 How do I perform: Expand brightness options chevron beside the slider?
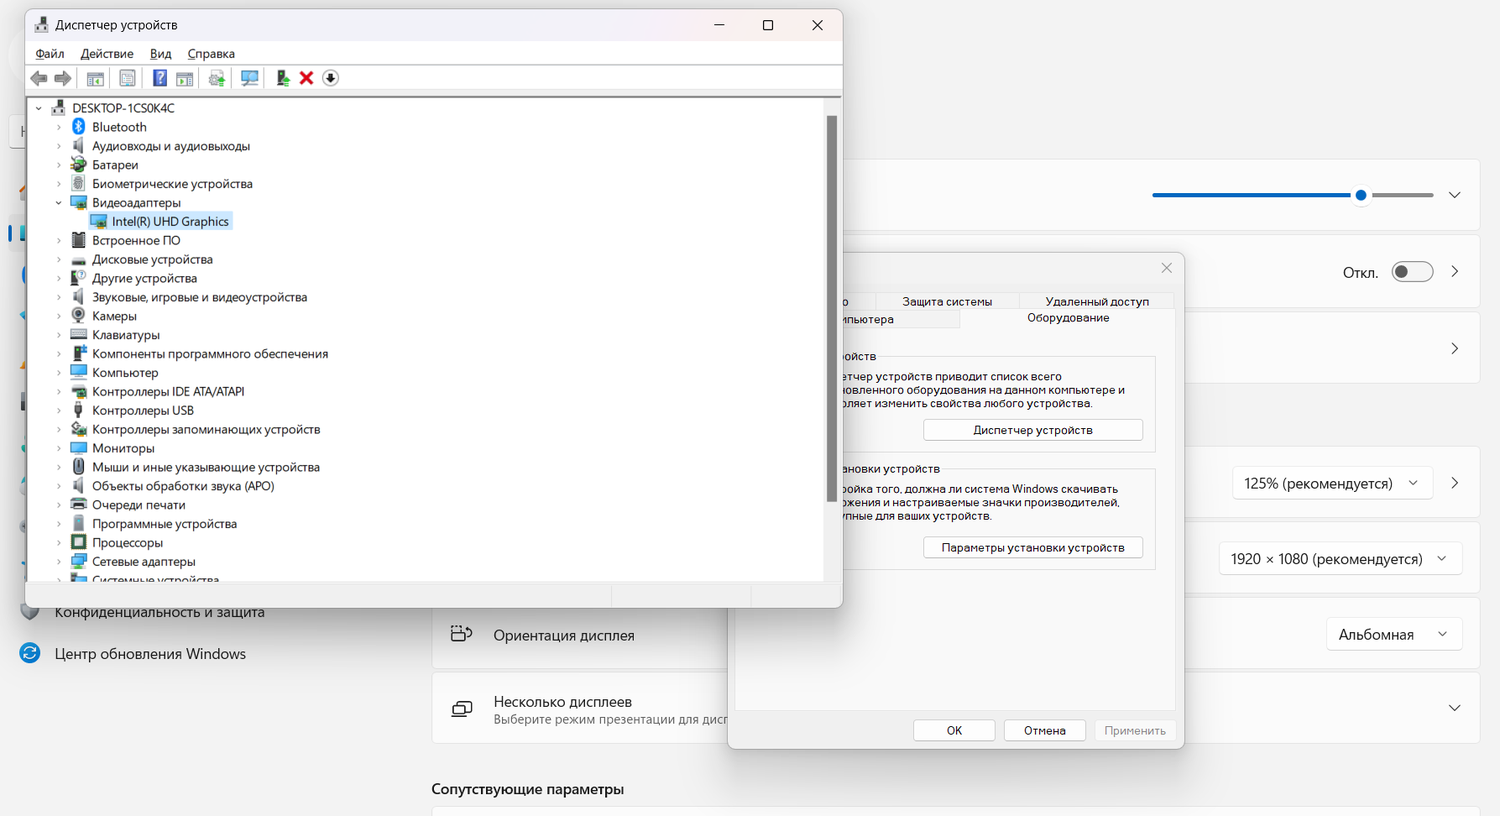(x=1454, y=195)
